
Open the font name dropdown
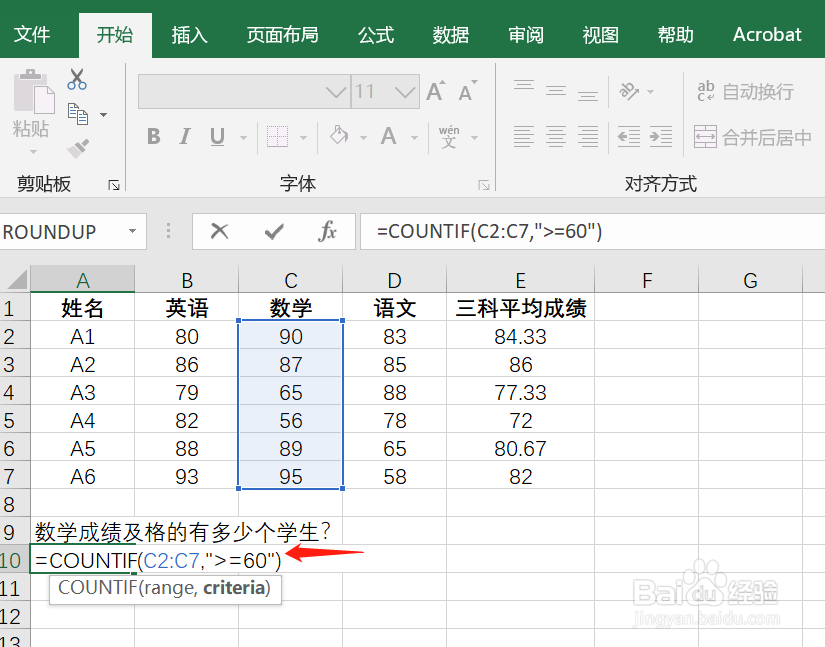[x=336, y=92]
